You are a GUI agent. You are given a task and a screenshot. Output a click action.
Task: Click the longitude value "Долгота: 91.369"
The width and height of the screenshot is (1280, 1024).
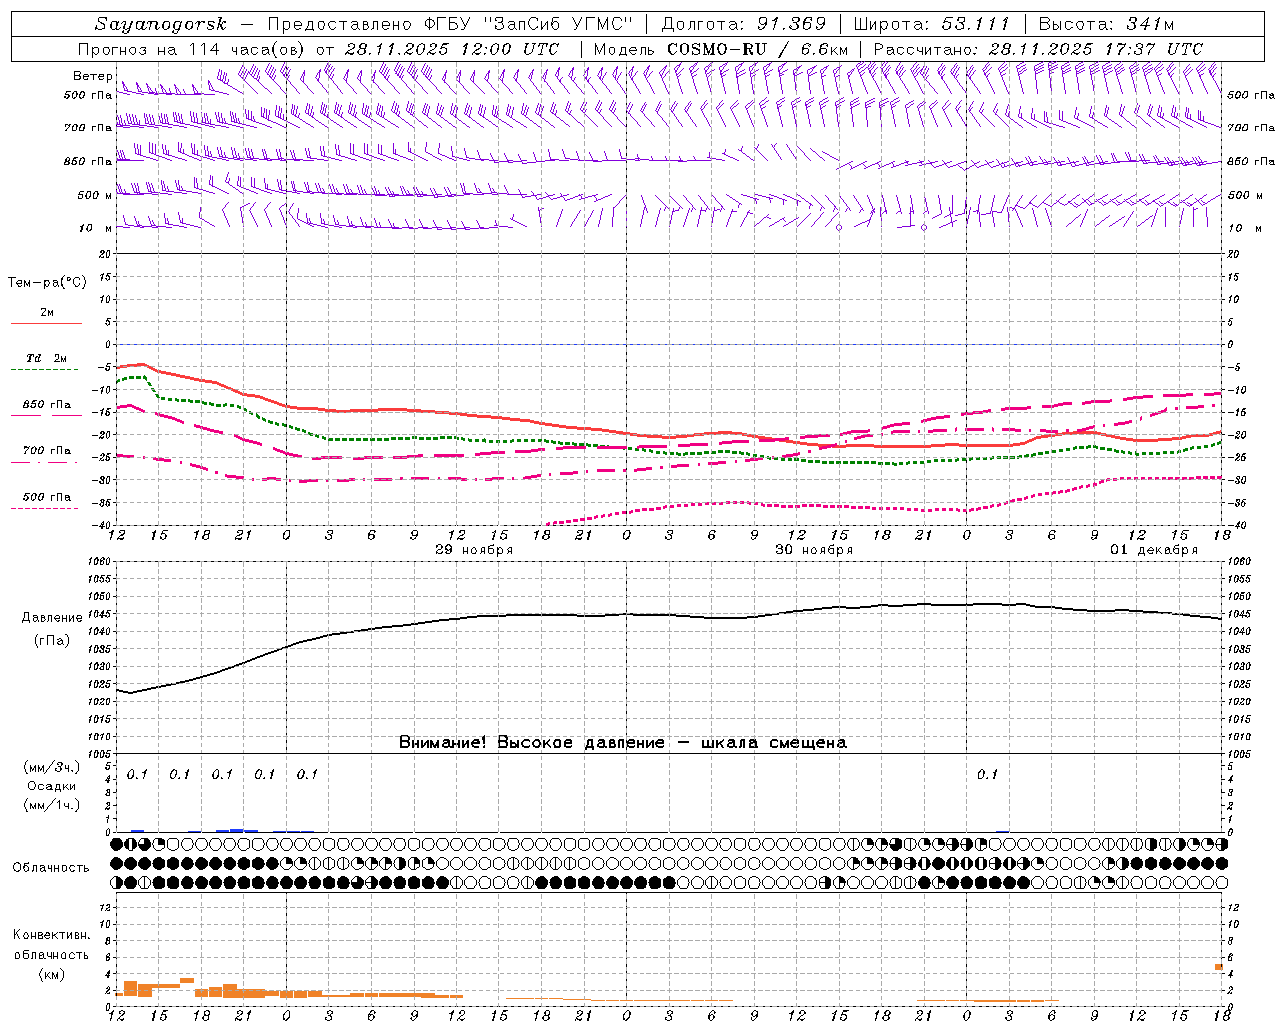tap(744, 24)
